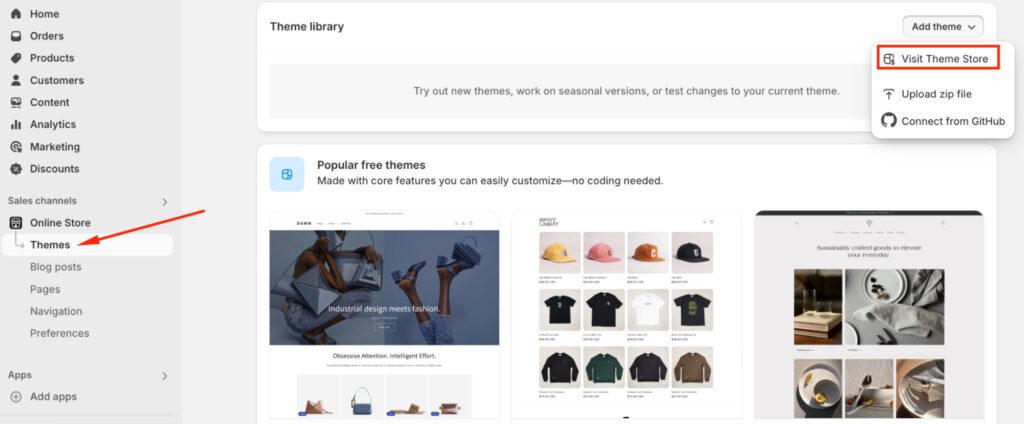
Task: Expand the Apps section chevron
Action: (165, 376)
